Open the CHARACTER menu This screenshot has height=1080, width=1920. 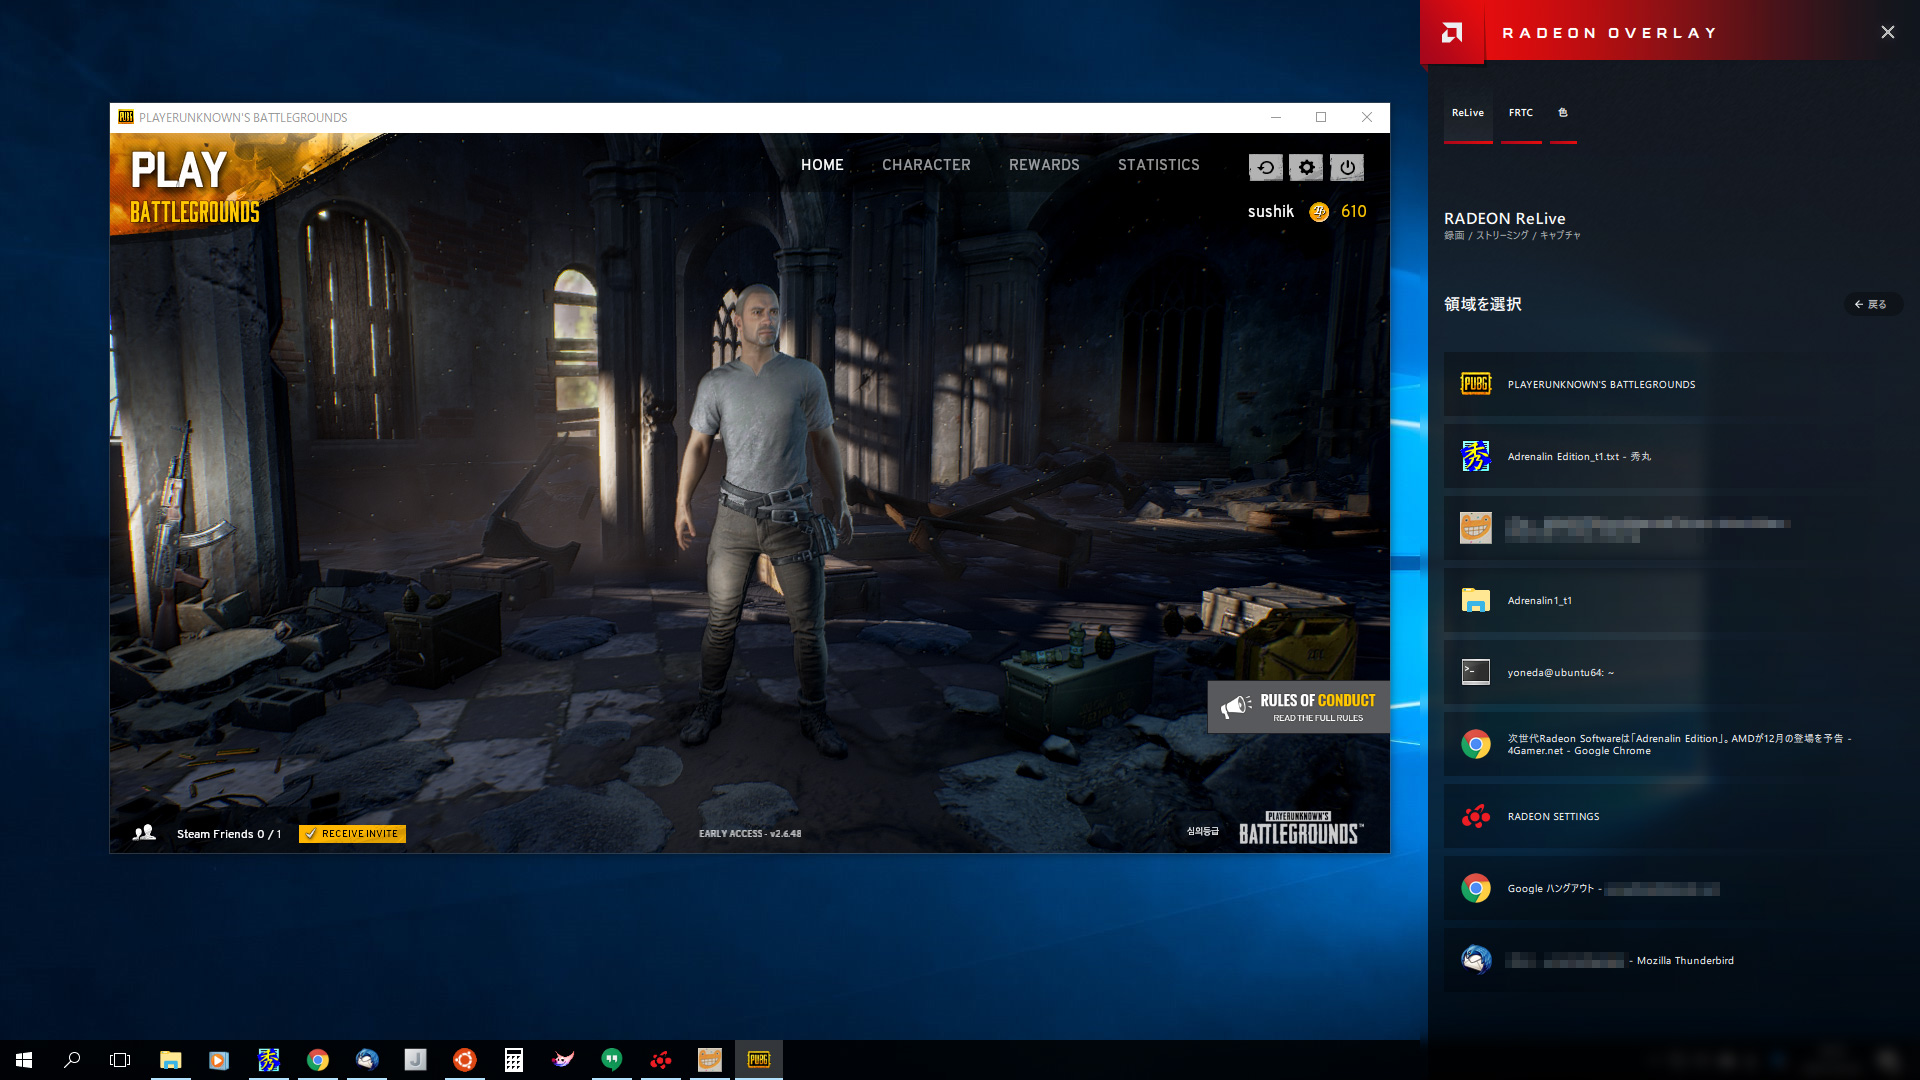click(926, 165)
